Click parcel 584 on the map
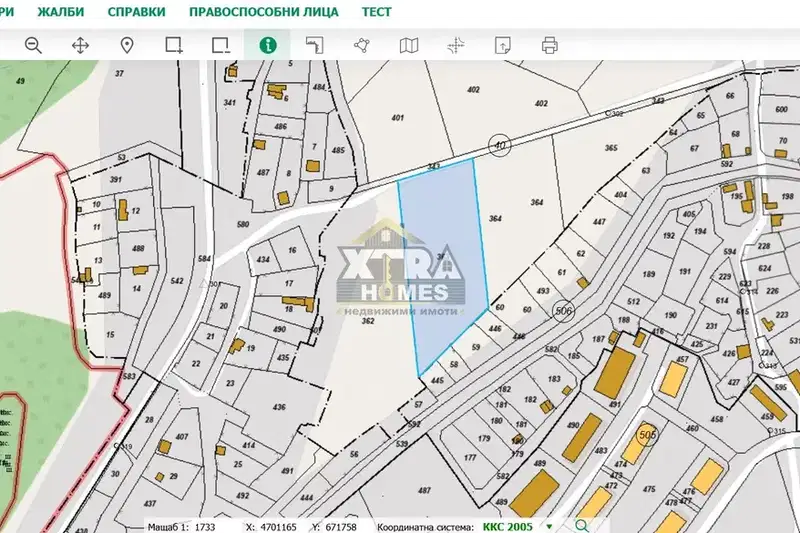The height and width of the screenshot is (533, 800). point(204,259)
